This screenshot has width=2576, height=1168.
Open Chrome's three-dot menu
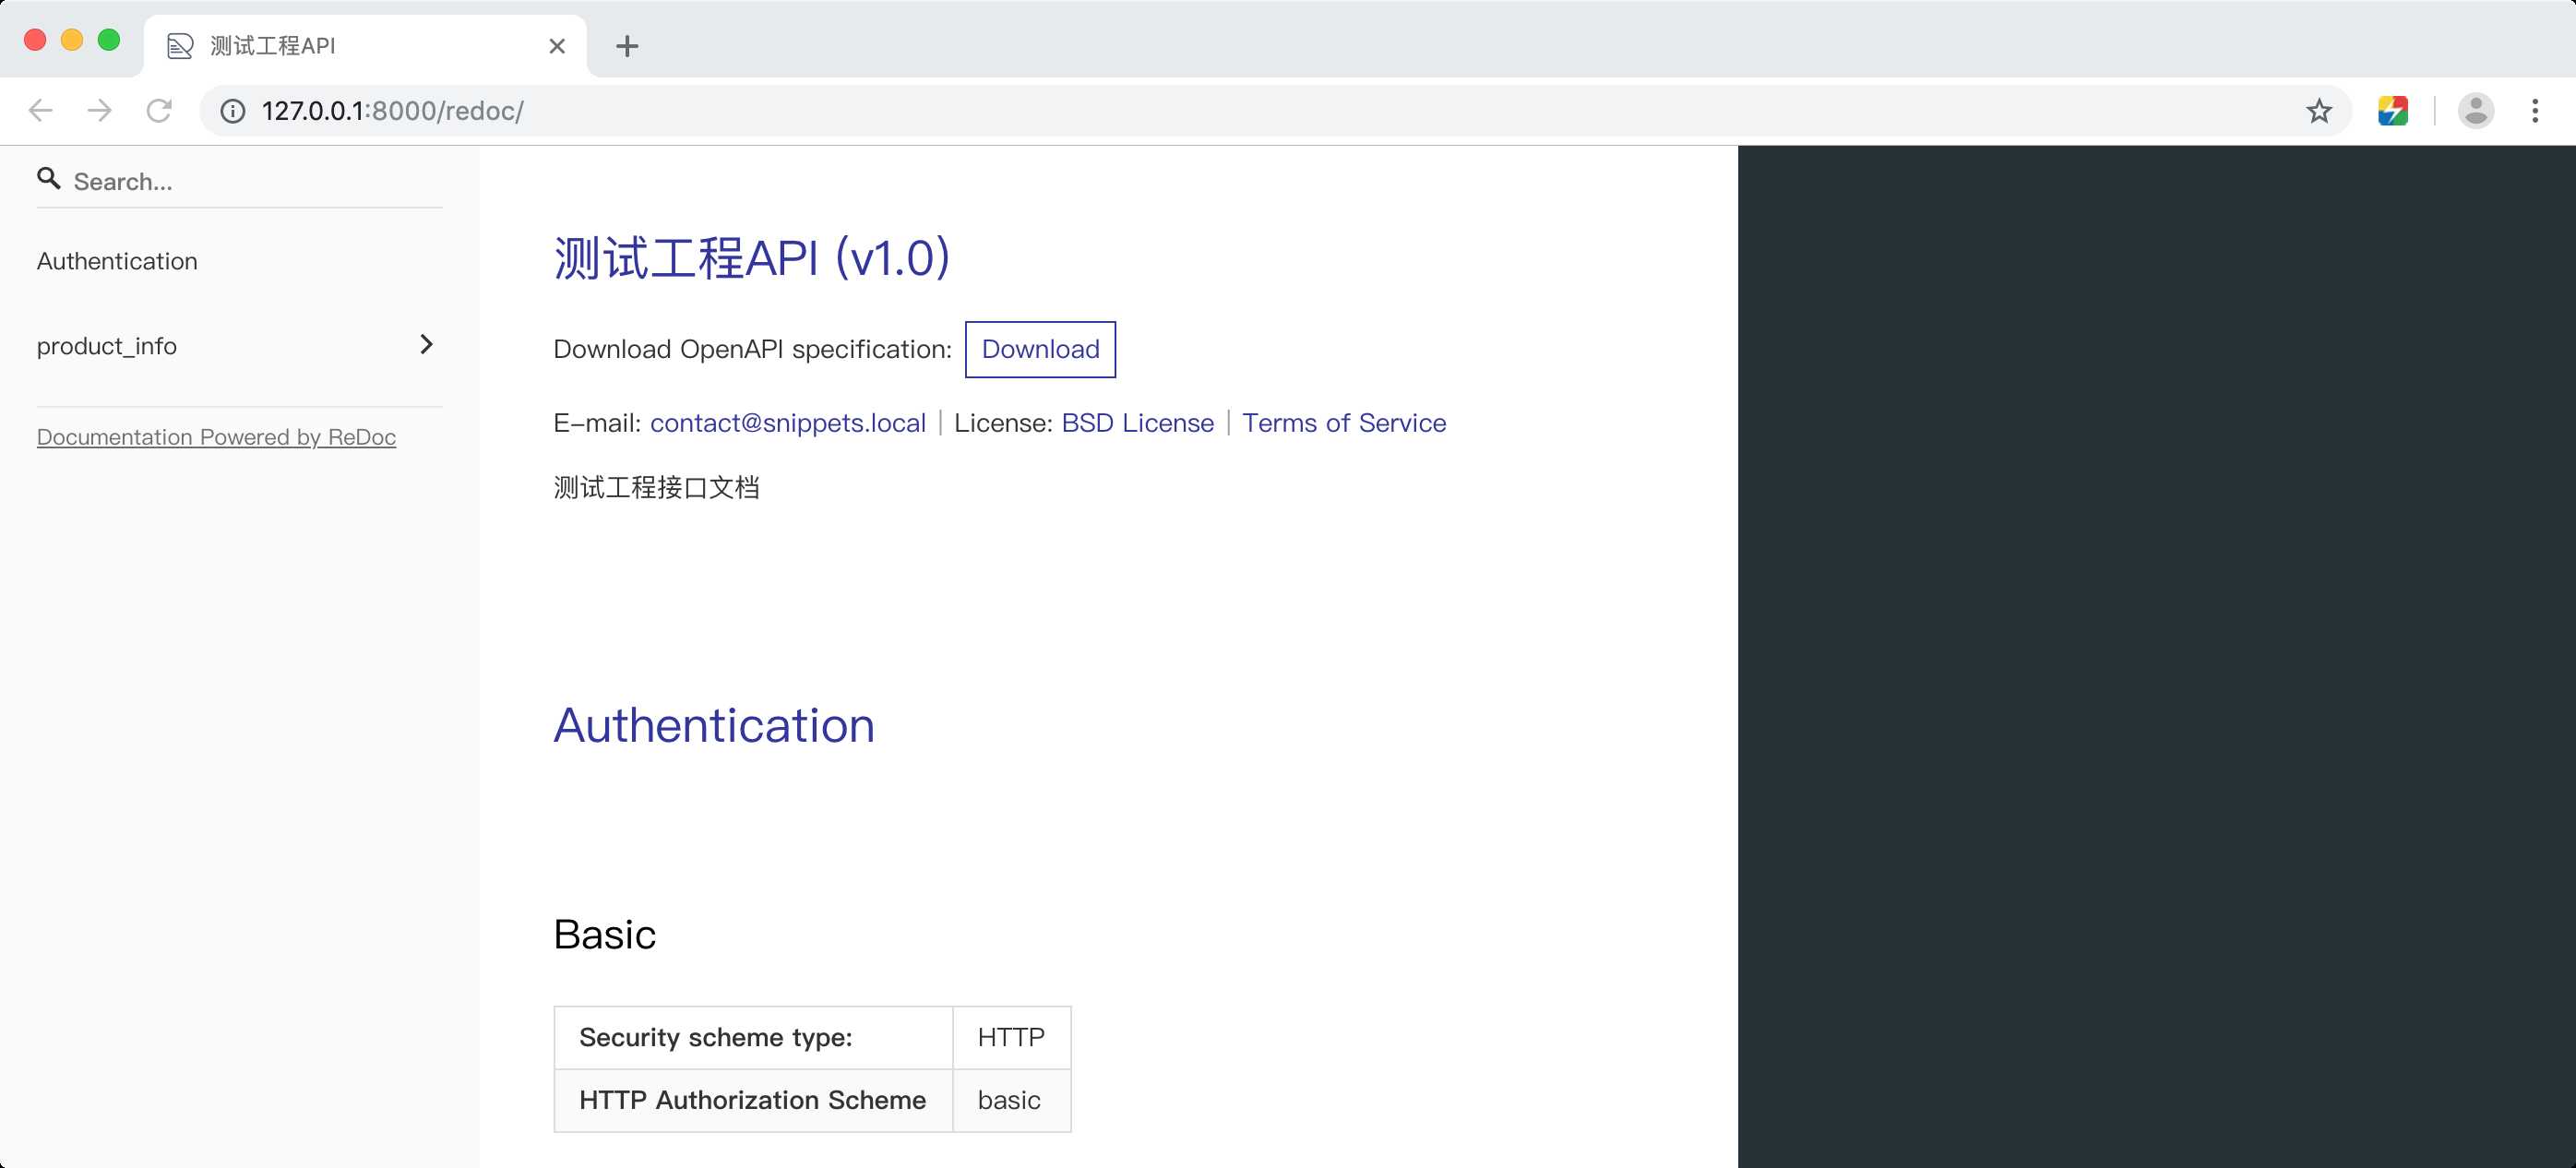point(2535,111)
